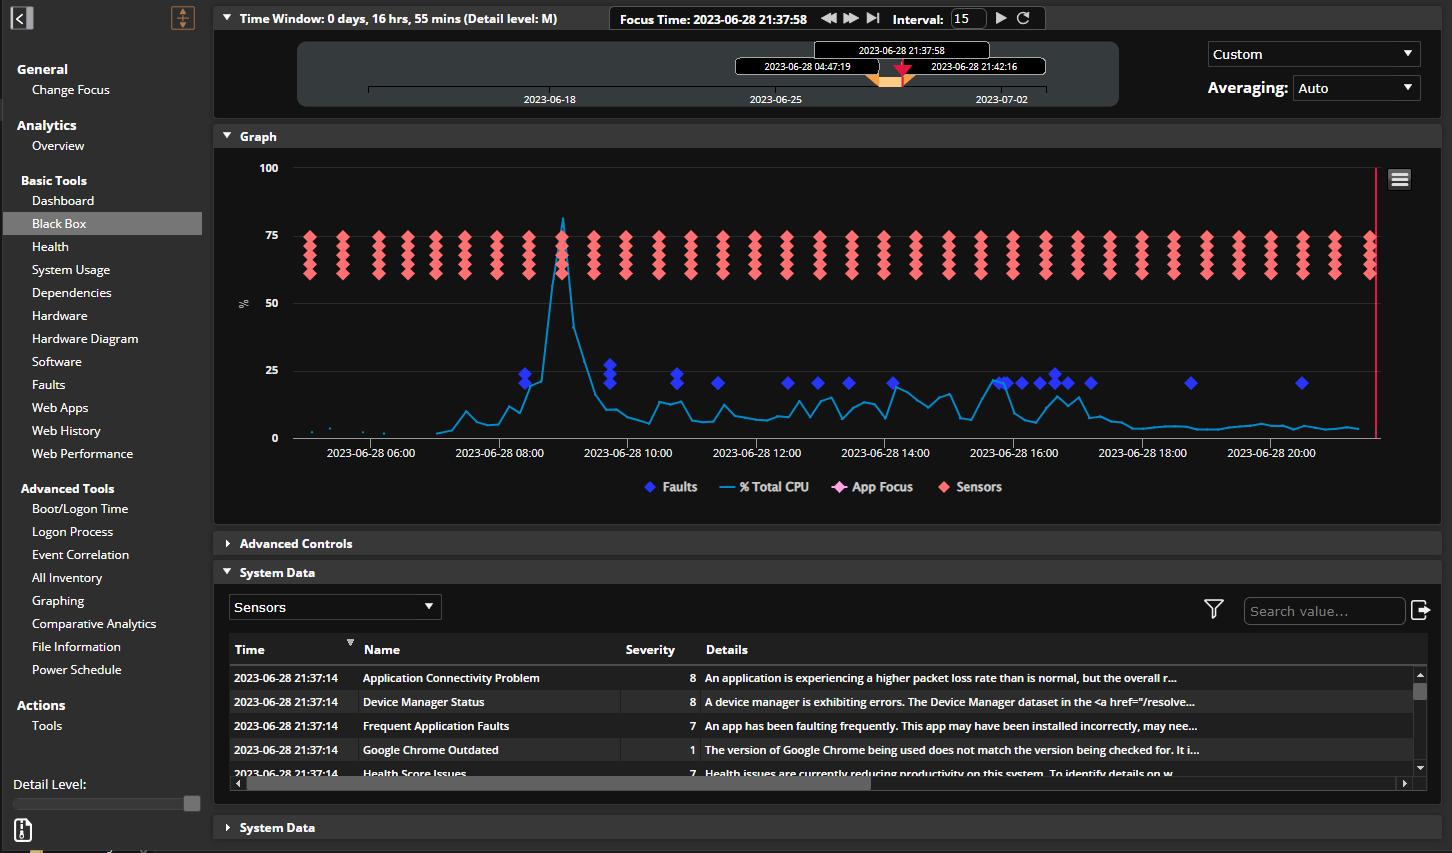Open System Usage page
The width and height of the screenshot is (1452, 853).
(x=71, y=270)
